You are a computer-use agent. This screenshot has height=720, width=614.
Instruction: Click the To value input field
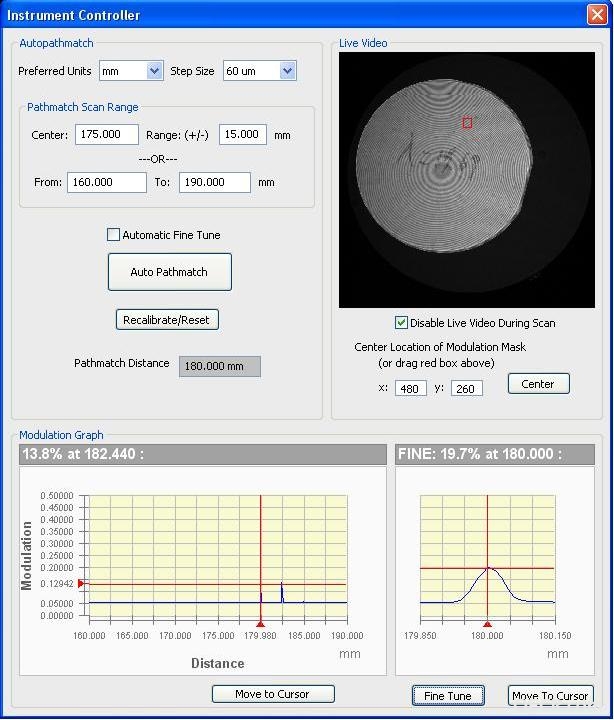pyautogui.click(x=215, y=182)
